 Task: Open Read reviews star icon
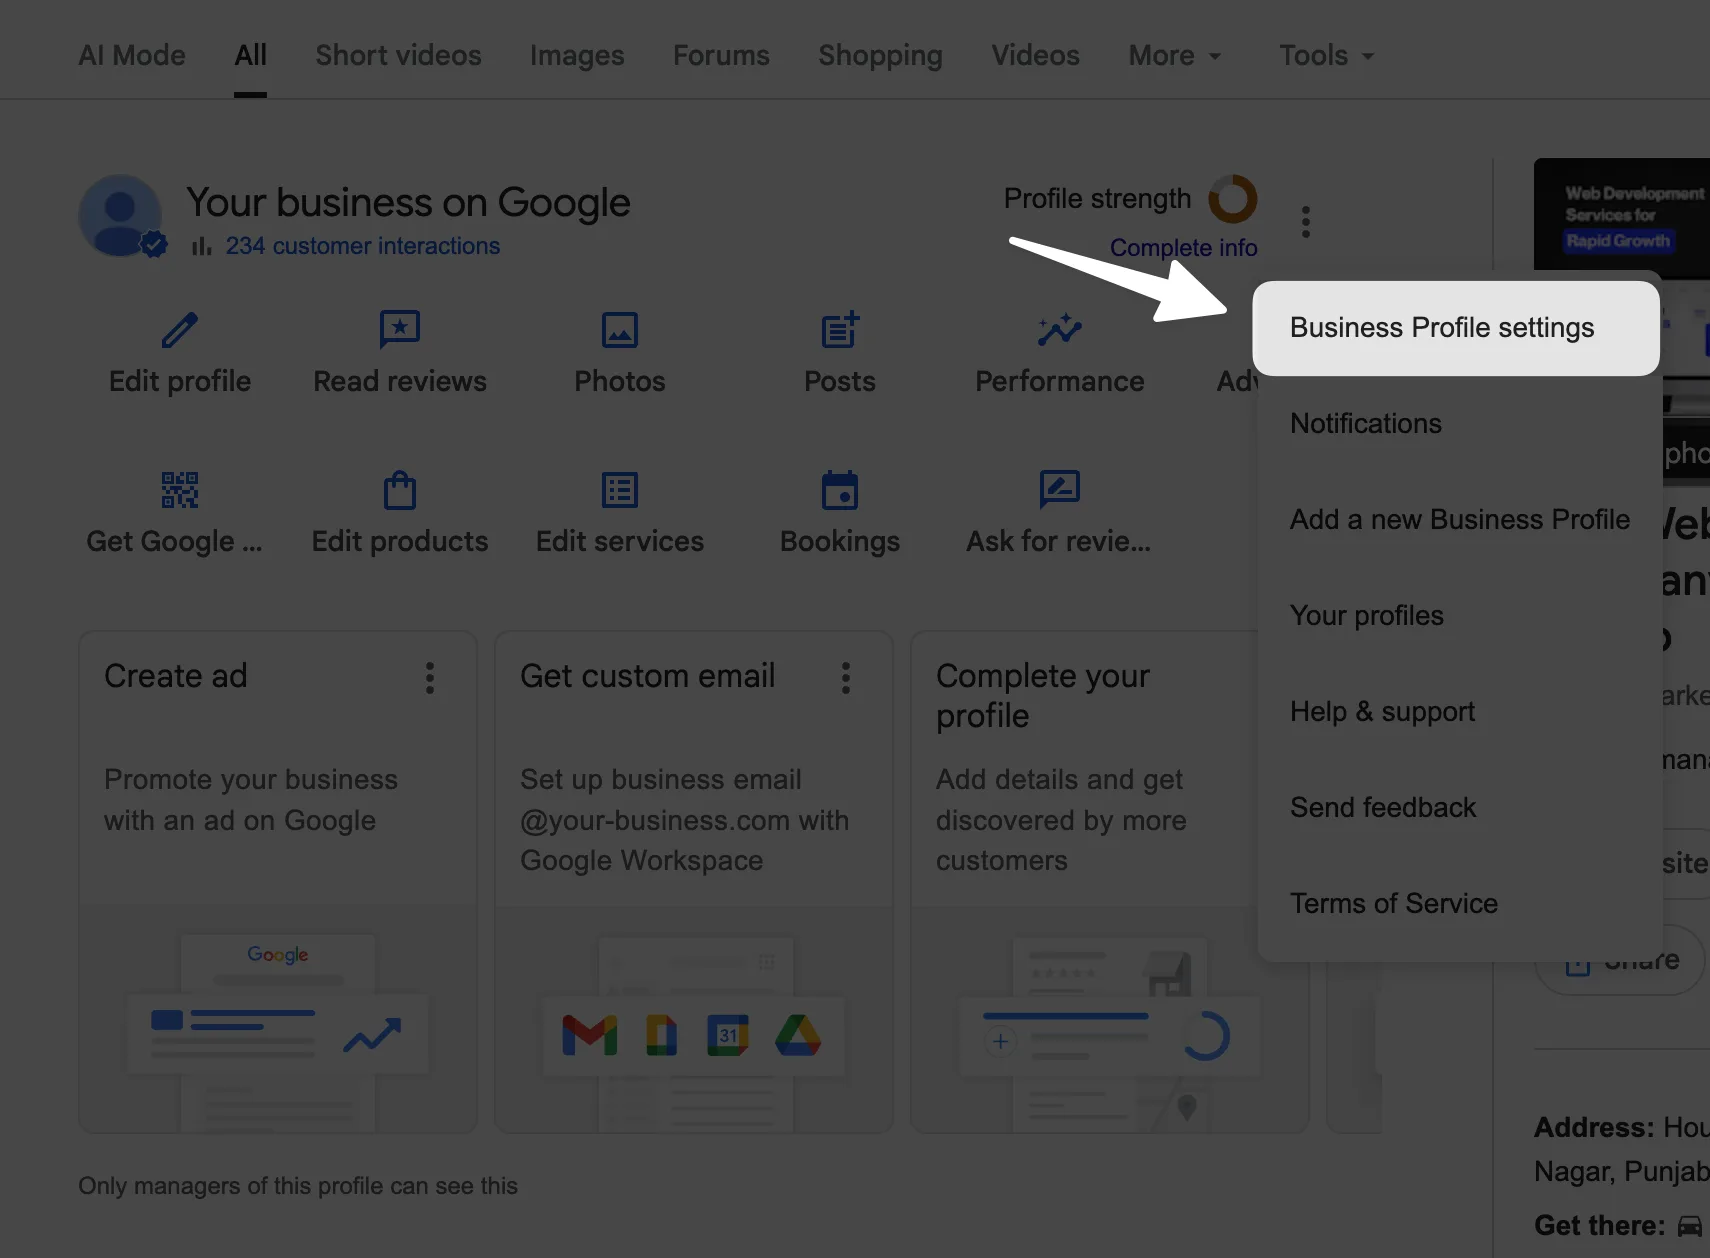pyautogui.click(x=400, y=330)
